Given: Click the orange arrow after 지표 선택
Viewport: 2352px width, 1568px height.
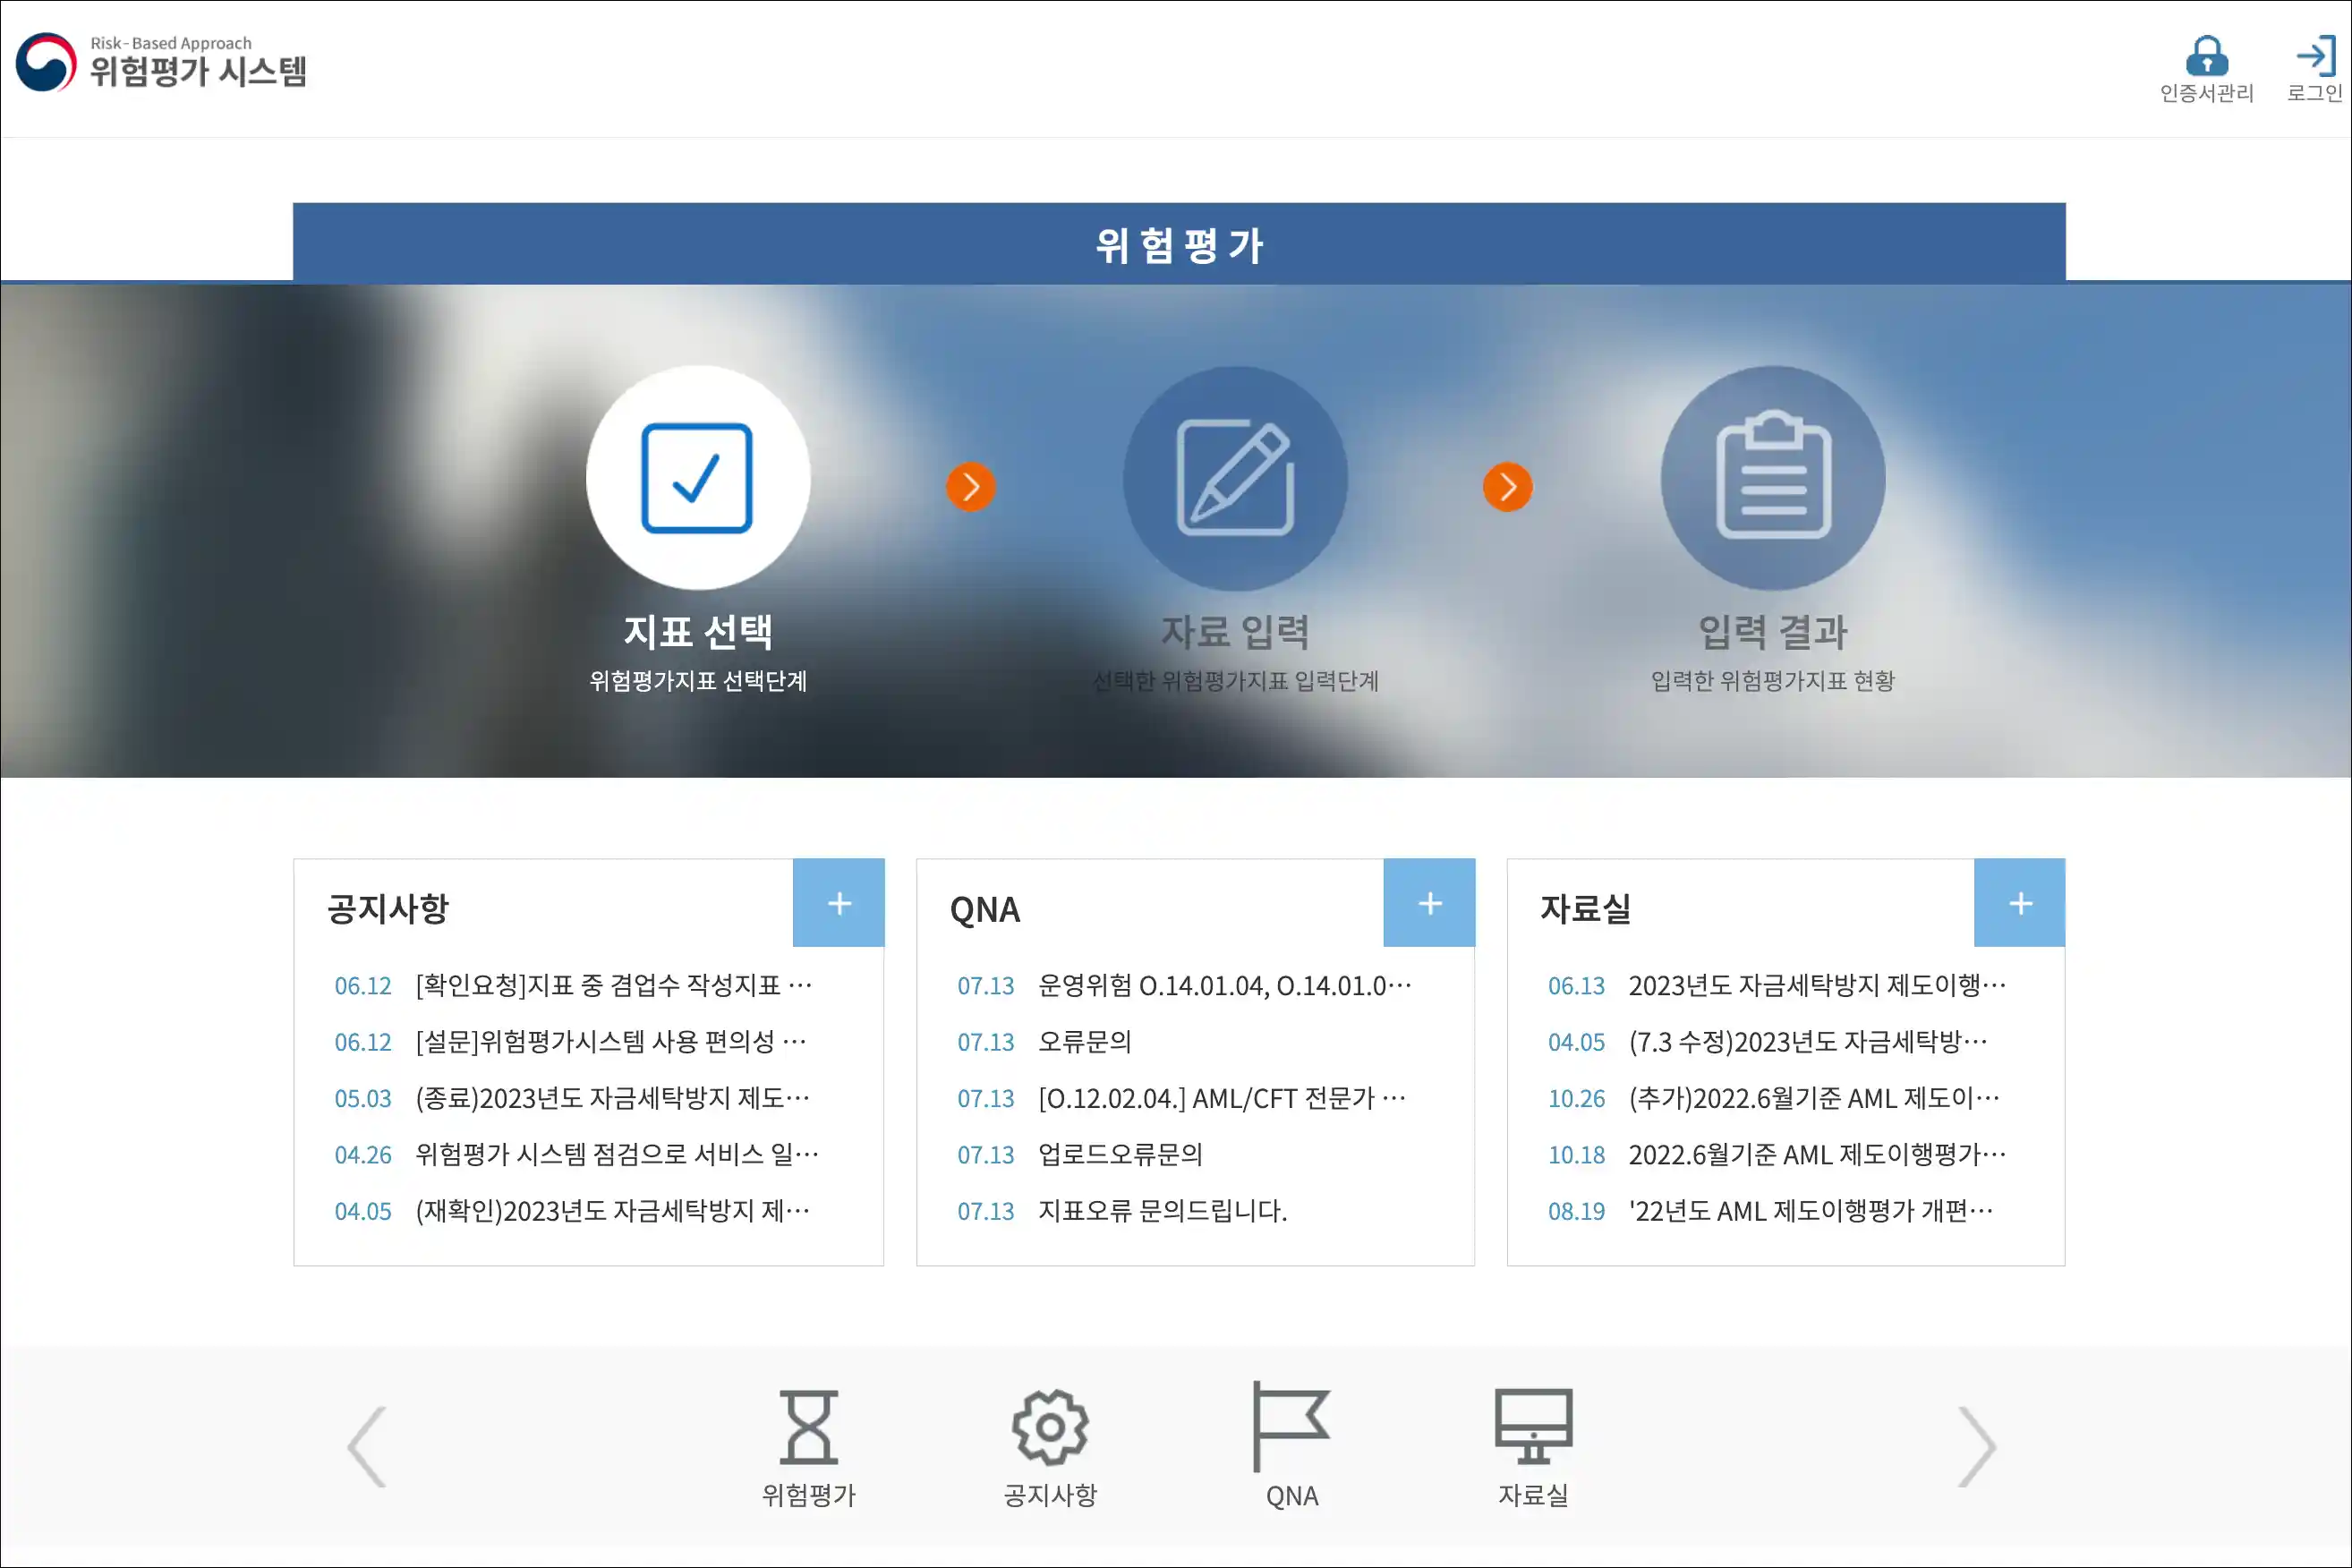Looking at the screenshot, I should 970,487.
